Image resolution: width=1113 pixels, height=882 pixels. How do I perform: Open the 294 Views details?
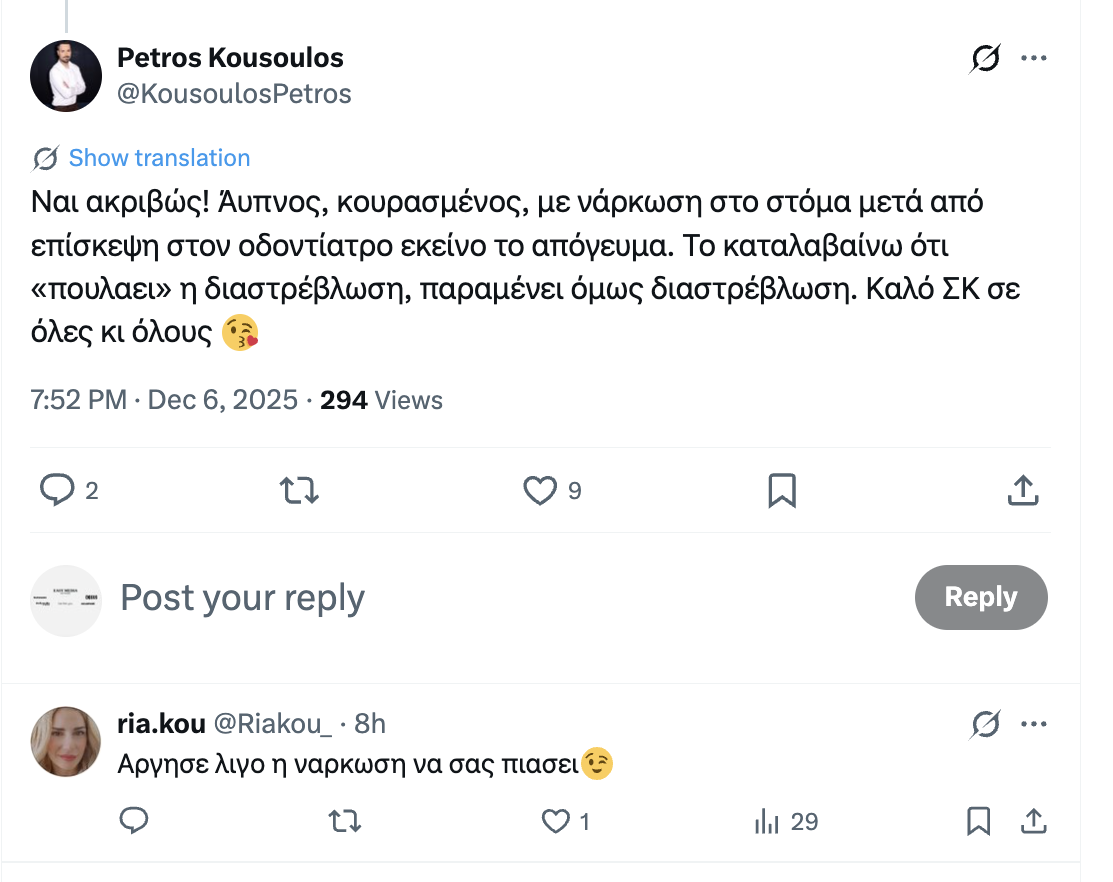pyautogui.click(x=380, y=399)
